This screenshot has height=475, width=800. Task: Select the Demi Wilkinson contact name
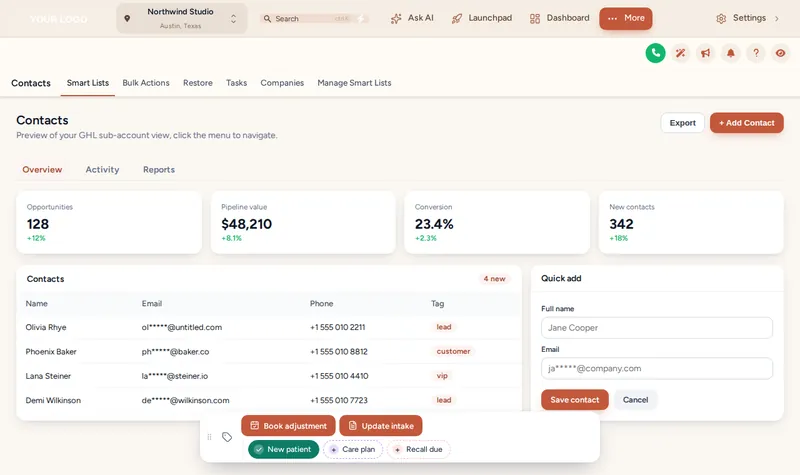pyautogui.click(x=53, y=401)
